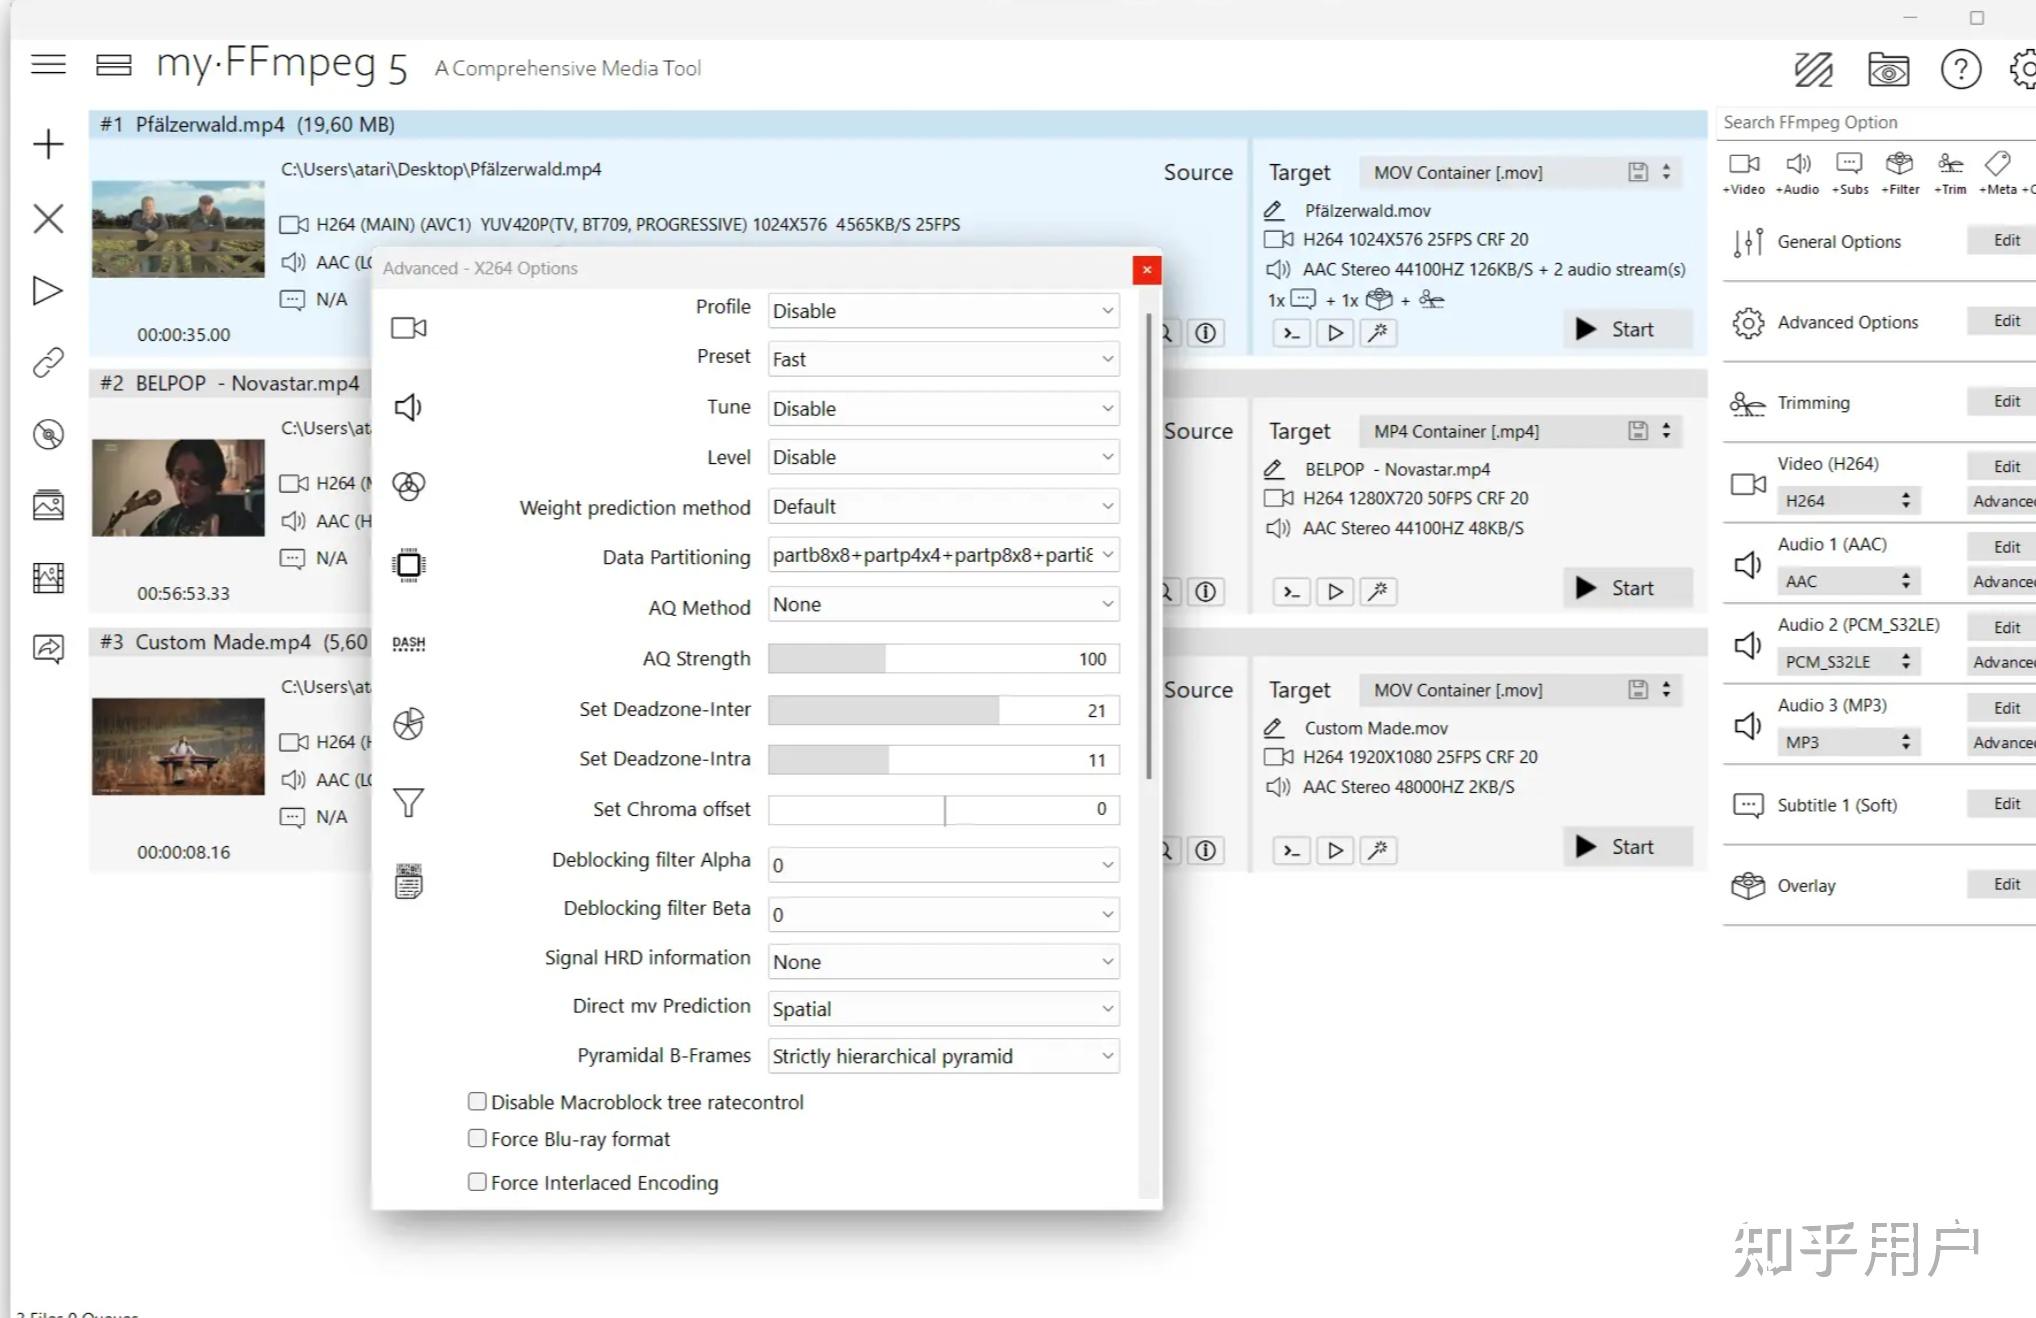Screen dimensions: 2036x1318
Task: Select the #2 BELPOP - Novastar.mp4 header
Action: pyautogui.click(x=230, y=383)
